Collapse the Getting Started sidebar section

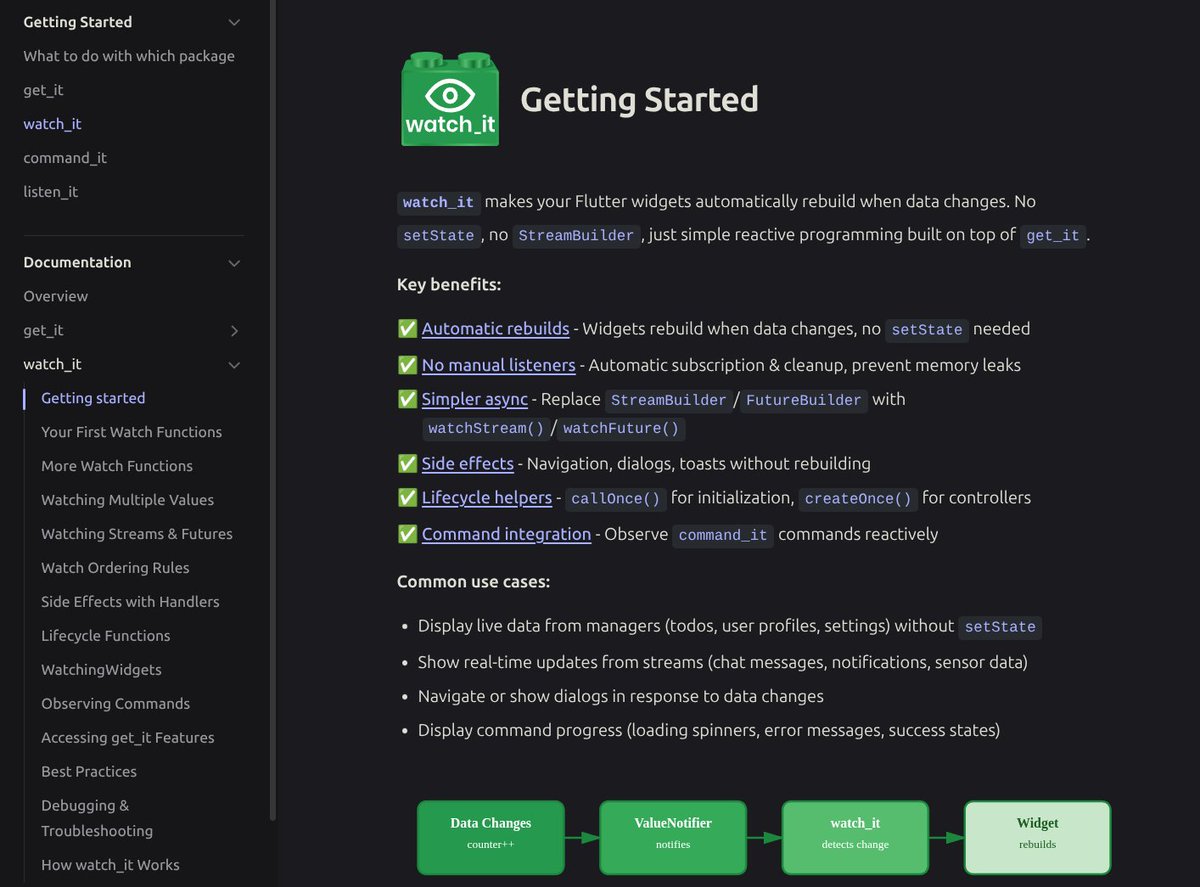pos(233,21)
